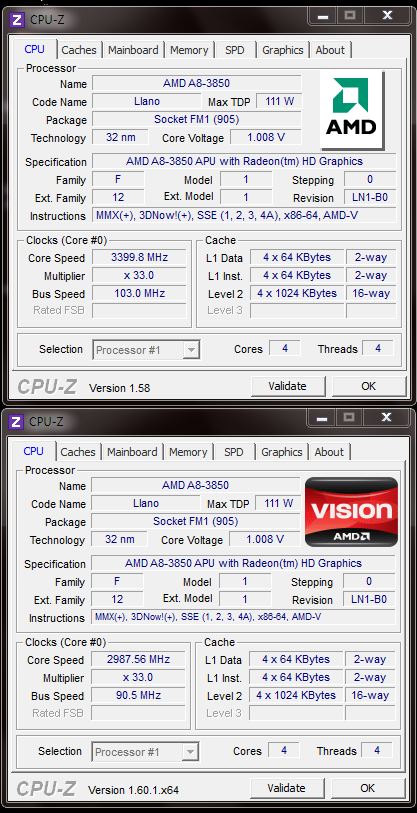Click the Validate button in the 1.60.1.x64 window
Screen dimensions: 417x813
point(287,788)
